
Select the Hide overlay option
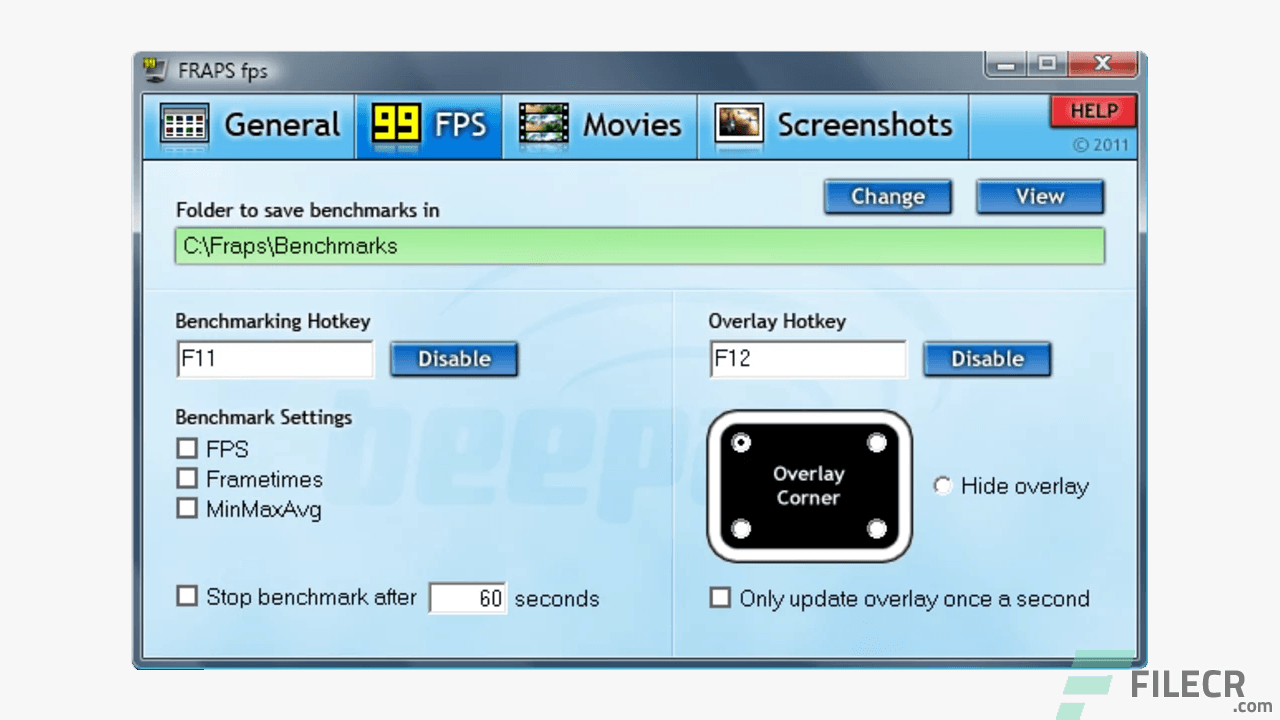[x=942, y=486]
